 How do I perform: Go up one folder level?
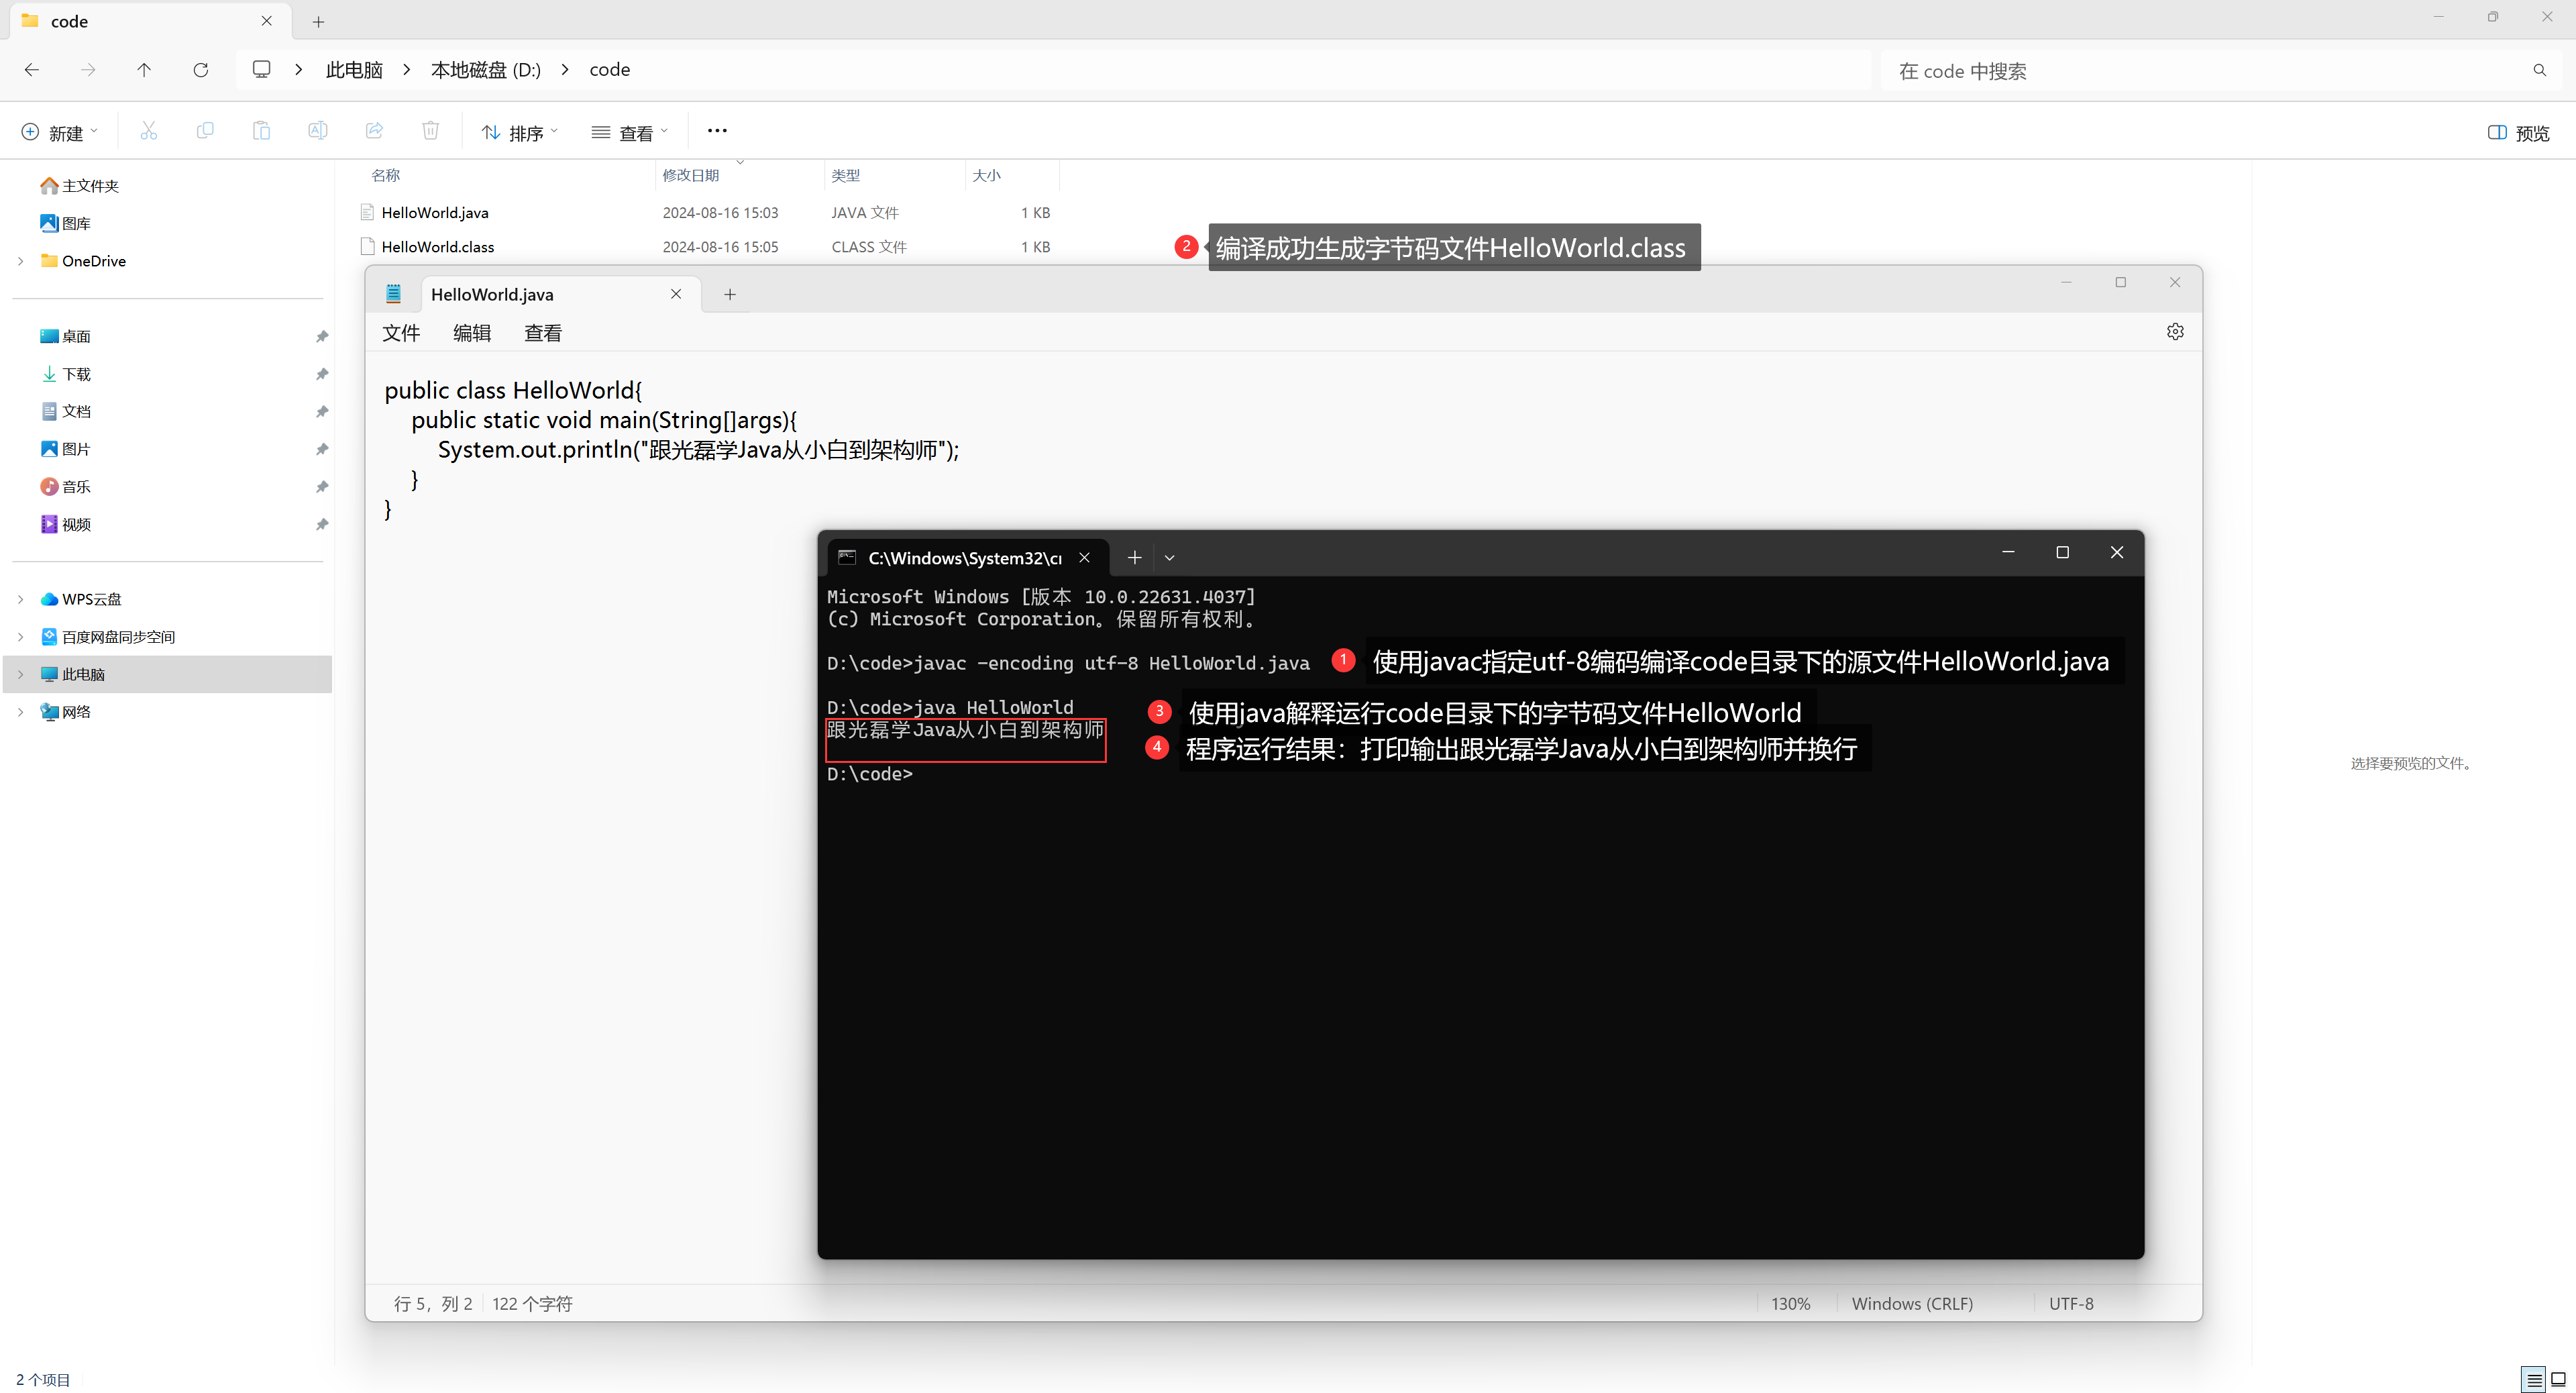[144, 70]
